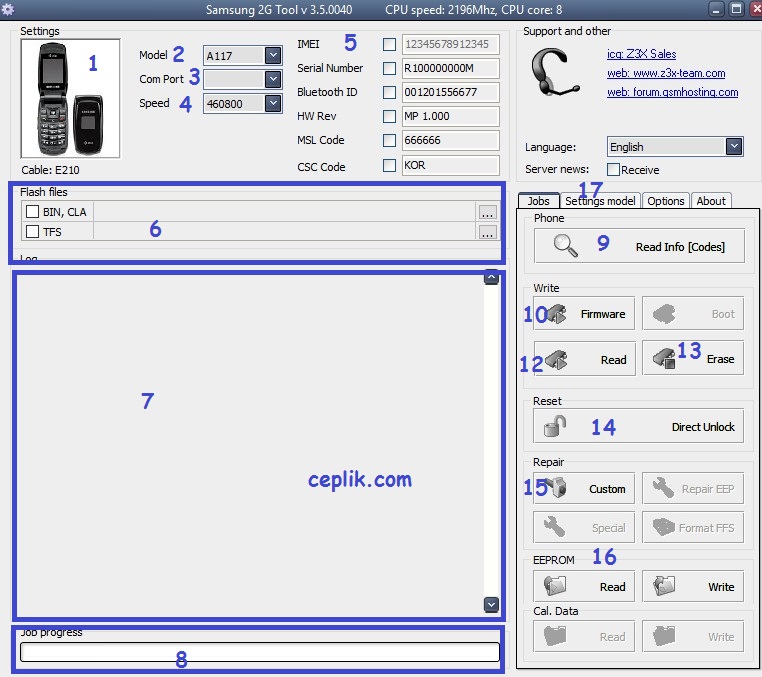
Task: Click the gear app icon in title bar
Action: [7, 9]
